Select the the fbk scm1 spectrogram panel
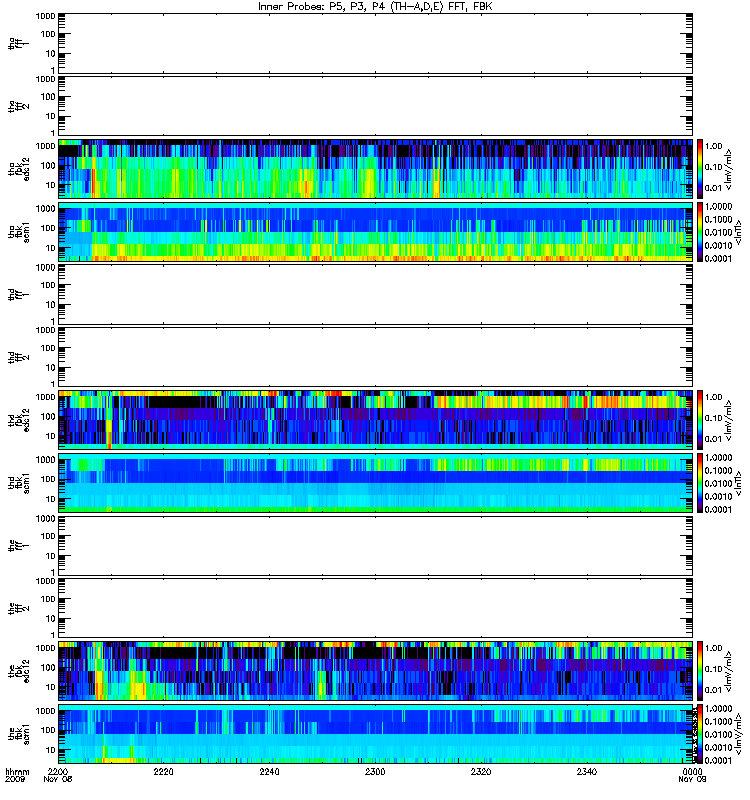750x800 pixels. (376, 734)
